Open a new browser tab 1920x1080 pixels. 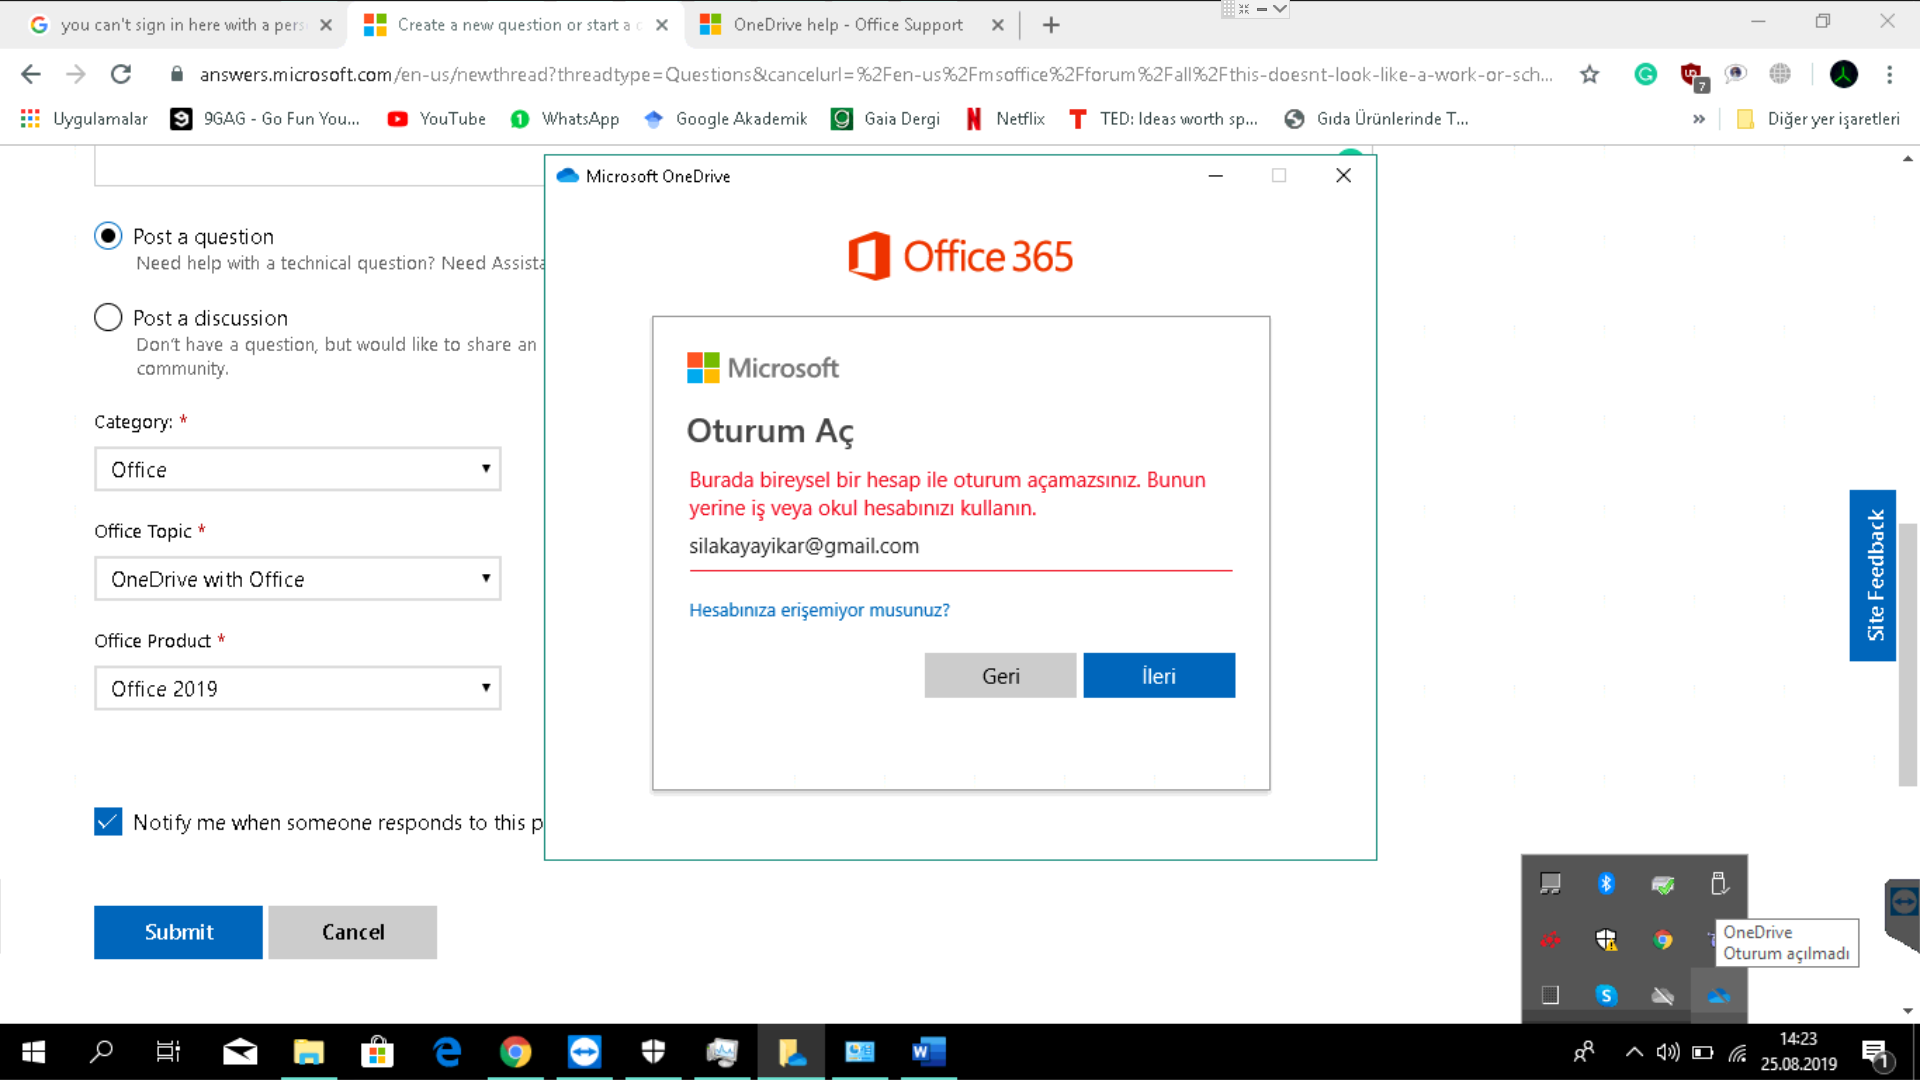[1050, 25]
